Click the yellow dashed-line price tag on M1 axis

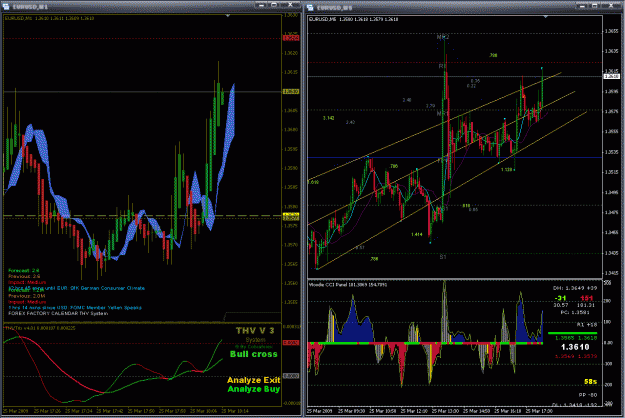291,216
